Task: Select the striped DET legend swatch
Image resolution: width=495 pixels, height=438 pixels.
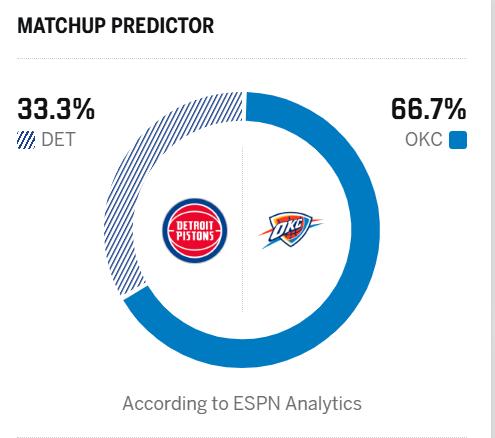Action: click(26, 140)
